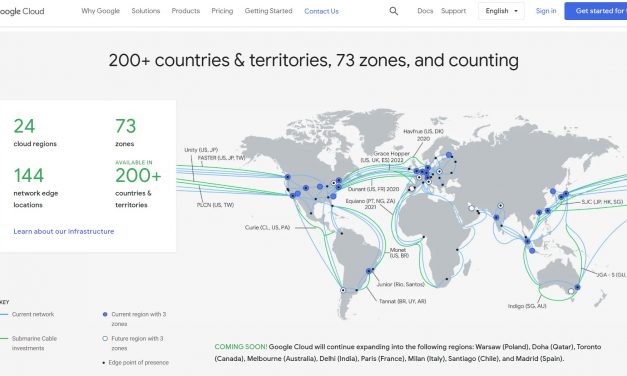Image resolution: width=627 pixels, height=376 pixels.
Task: Click the PLCN (US, TW) cable label
Action: click(x=215, y=205)
